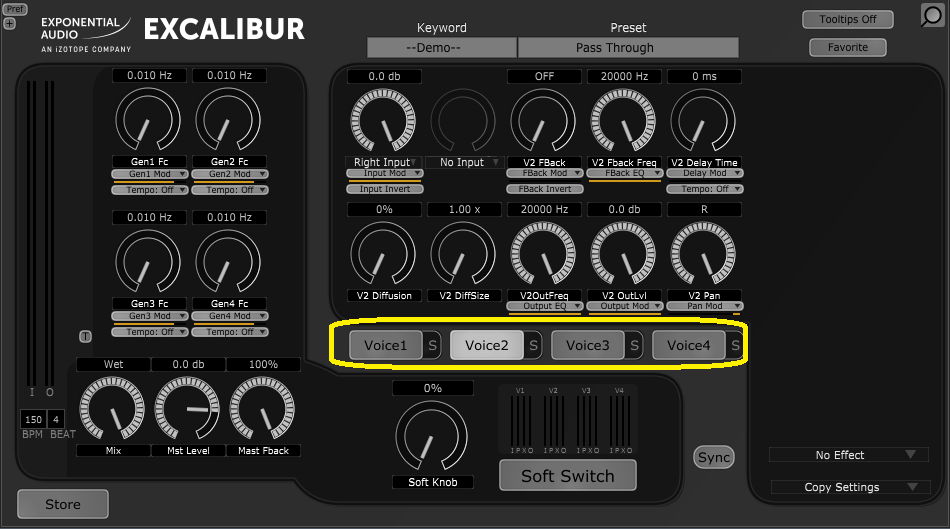950x529 pixels.
Task: Toggle Input Invert
Action: coord(385,189)
